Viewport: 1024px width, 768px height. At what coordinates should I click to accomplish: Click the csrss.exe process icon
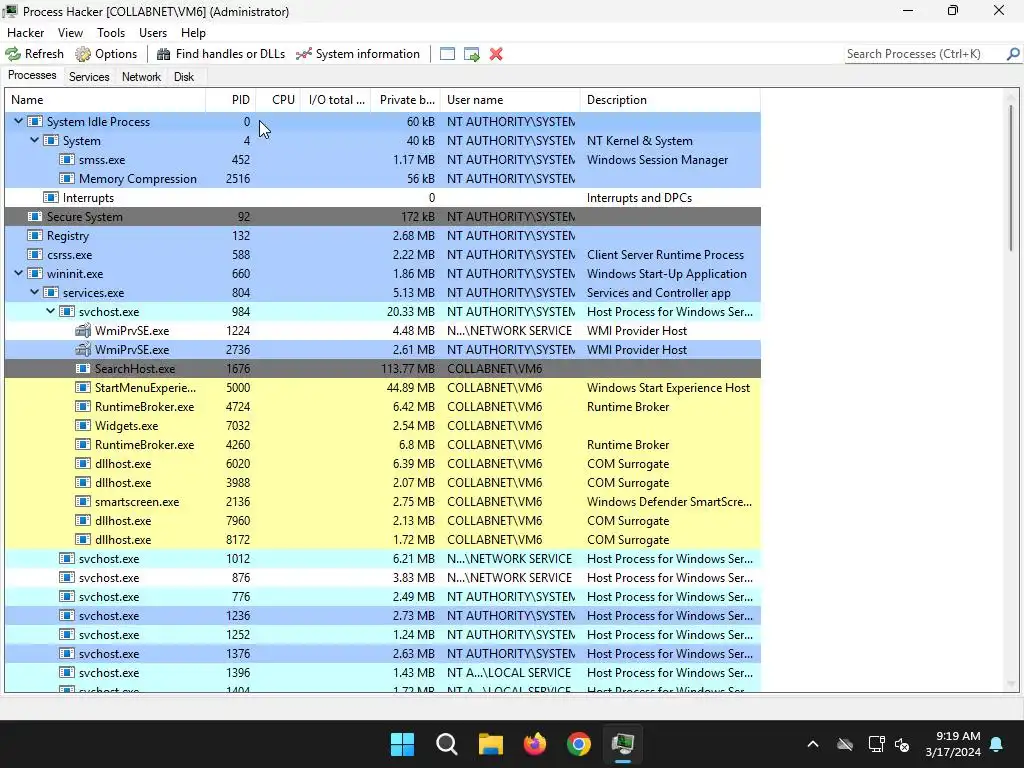pyautogui.click(x=35, y=255)
